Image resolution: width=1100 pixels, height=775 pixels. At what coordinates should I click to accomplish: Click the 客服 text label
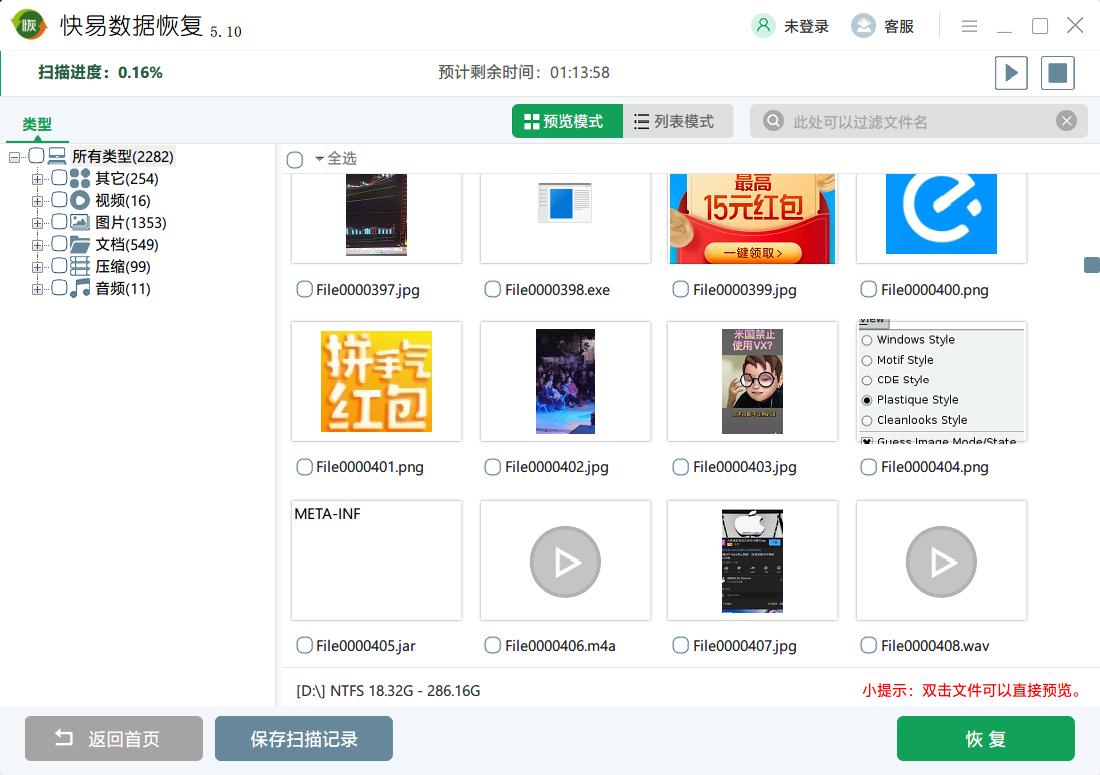(x=899, y=27)
